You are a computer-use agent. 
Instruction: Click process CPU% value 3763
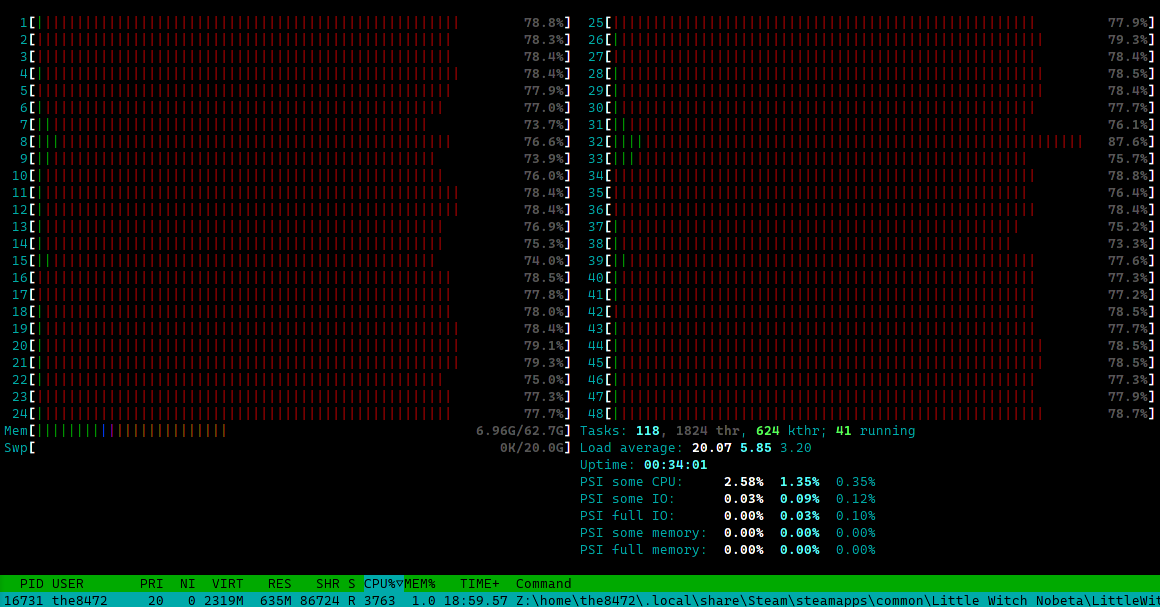point(380,600)
